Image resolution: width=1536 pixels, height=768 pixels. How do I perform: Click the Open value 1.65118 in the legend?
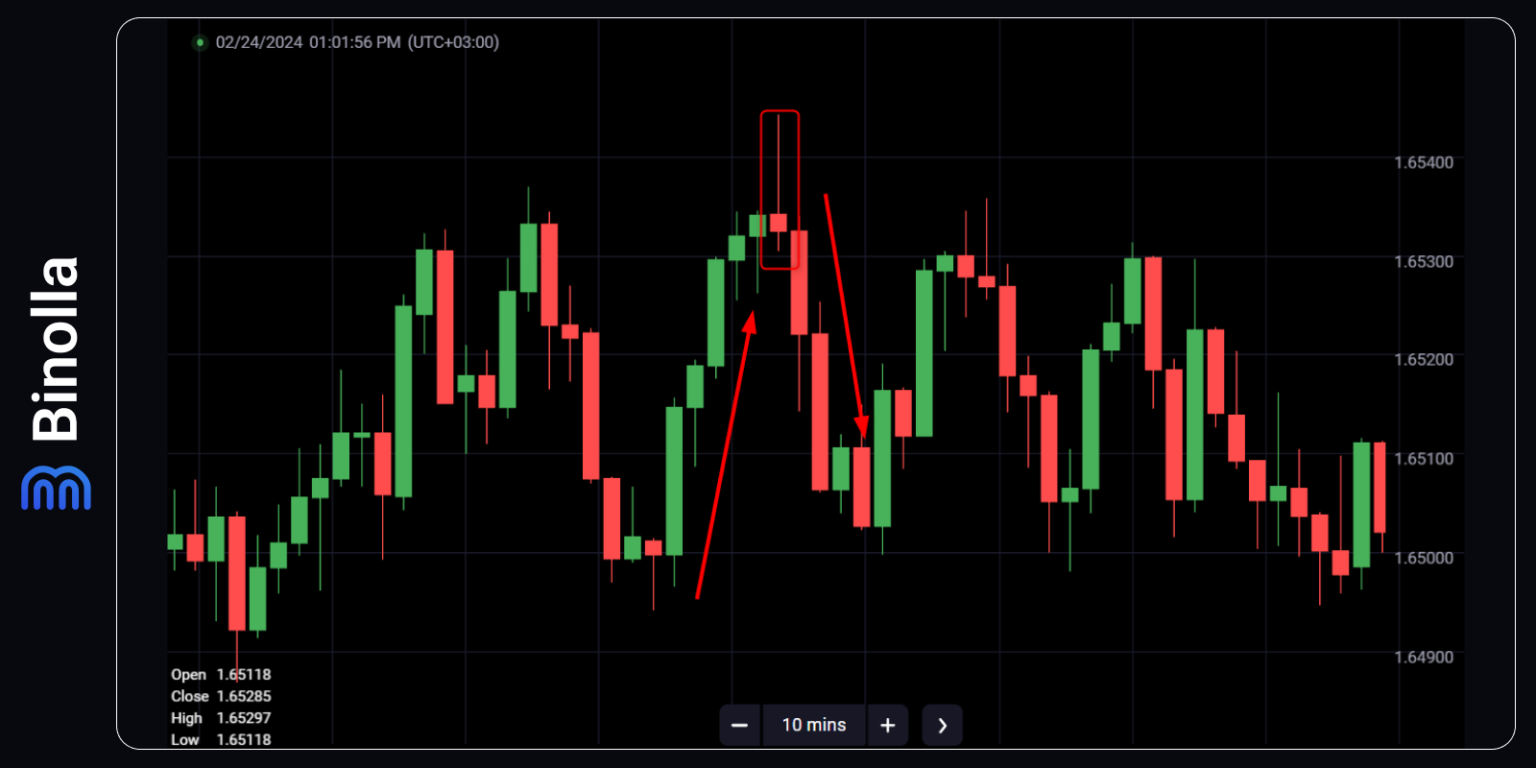pos(246,674)
